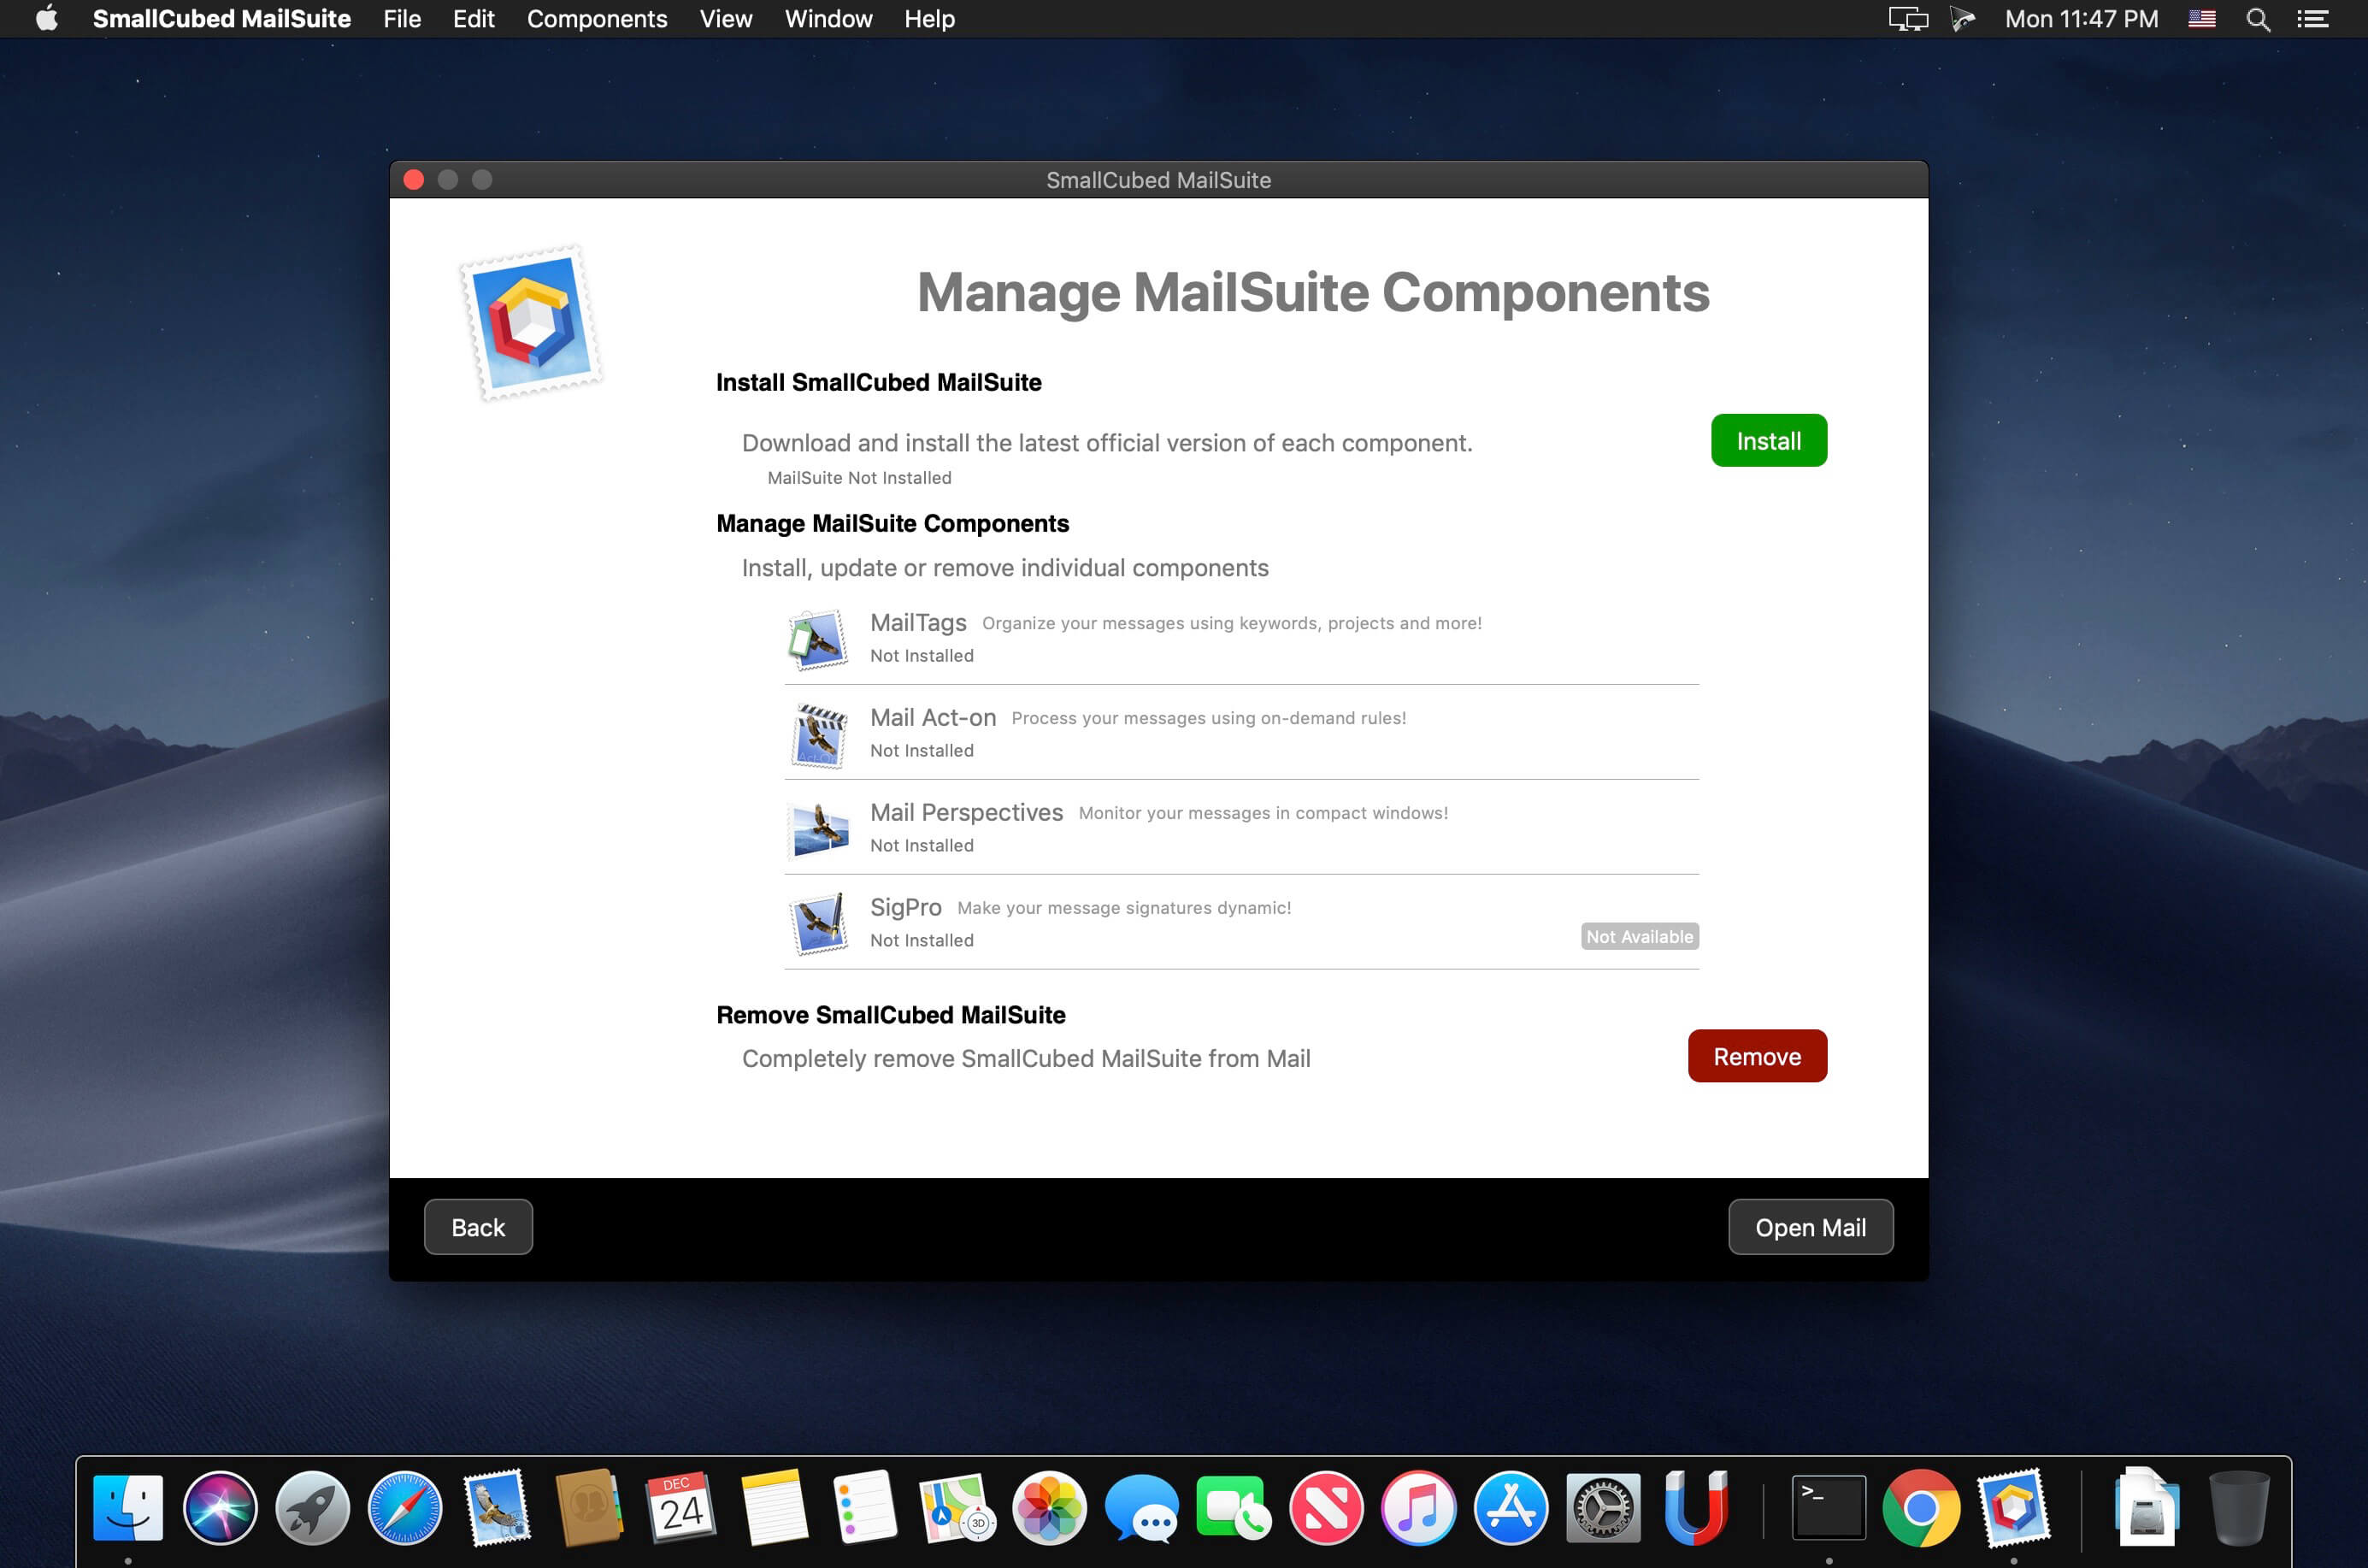This screenshot has height=1568, width=2368.
Task: Open the Trash in dock
Action: click(x=2238, y=1508)
